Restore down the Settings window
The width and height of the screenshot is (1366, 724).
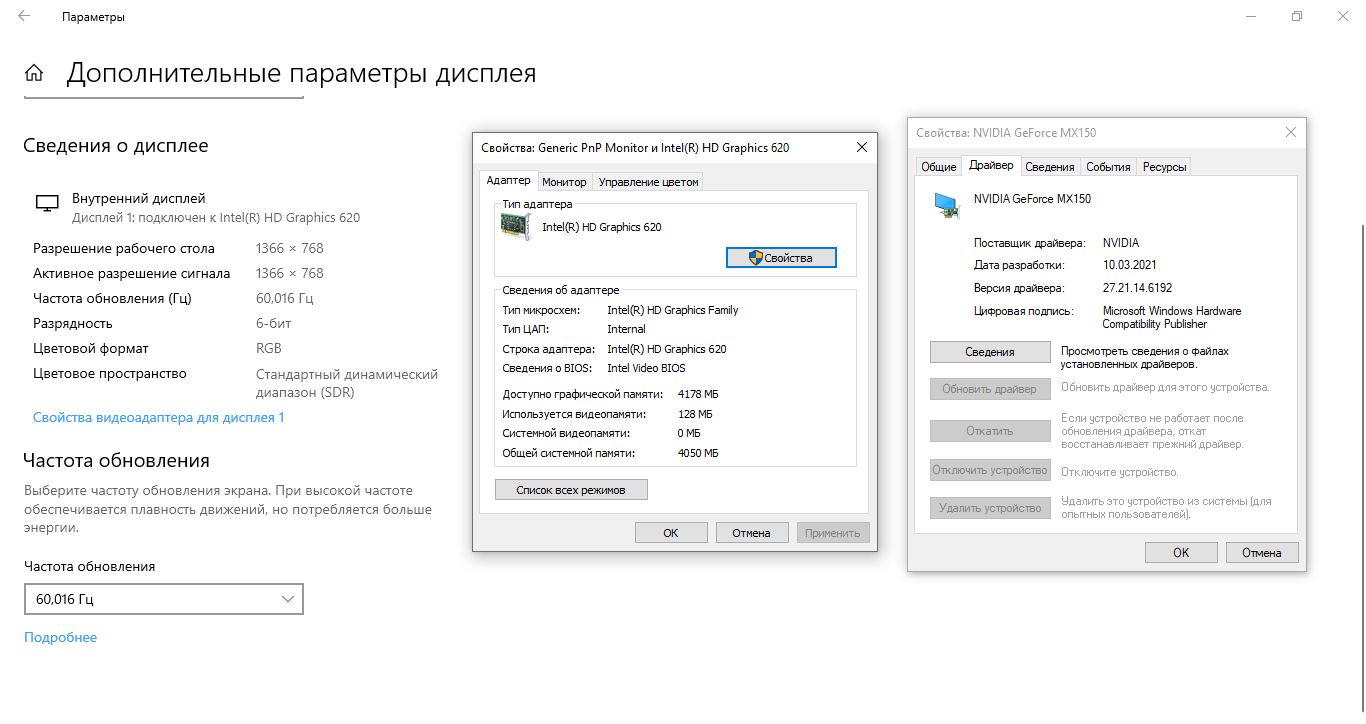tap(1297, 17)
